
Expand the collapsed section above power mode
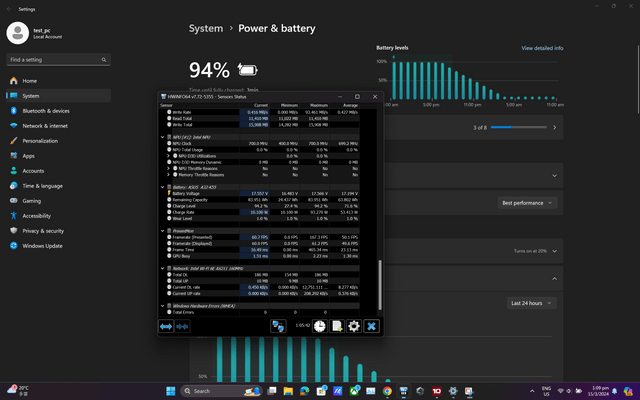click(554, 176)
